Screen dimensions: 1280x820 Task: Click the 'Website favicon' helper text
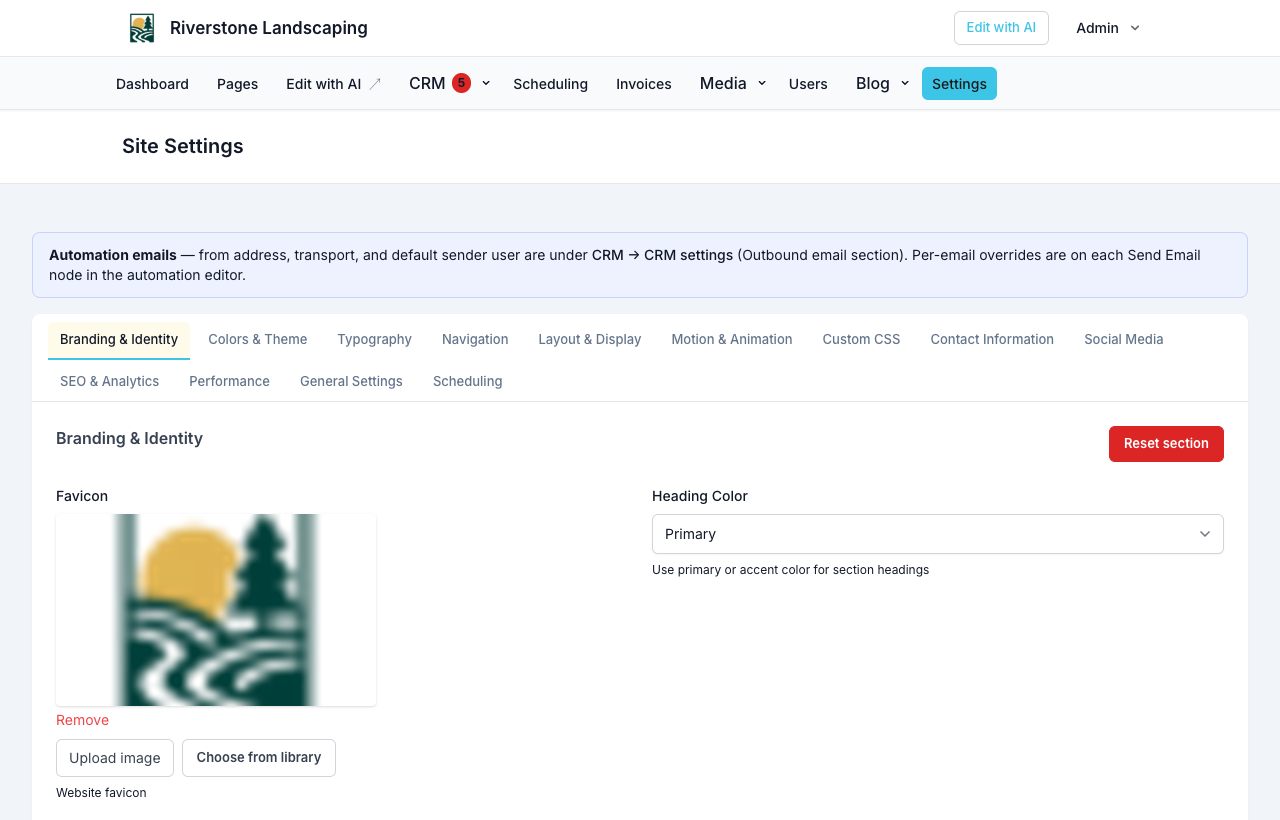click(101, 793)
